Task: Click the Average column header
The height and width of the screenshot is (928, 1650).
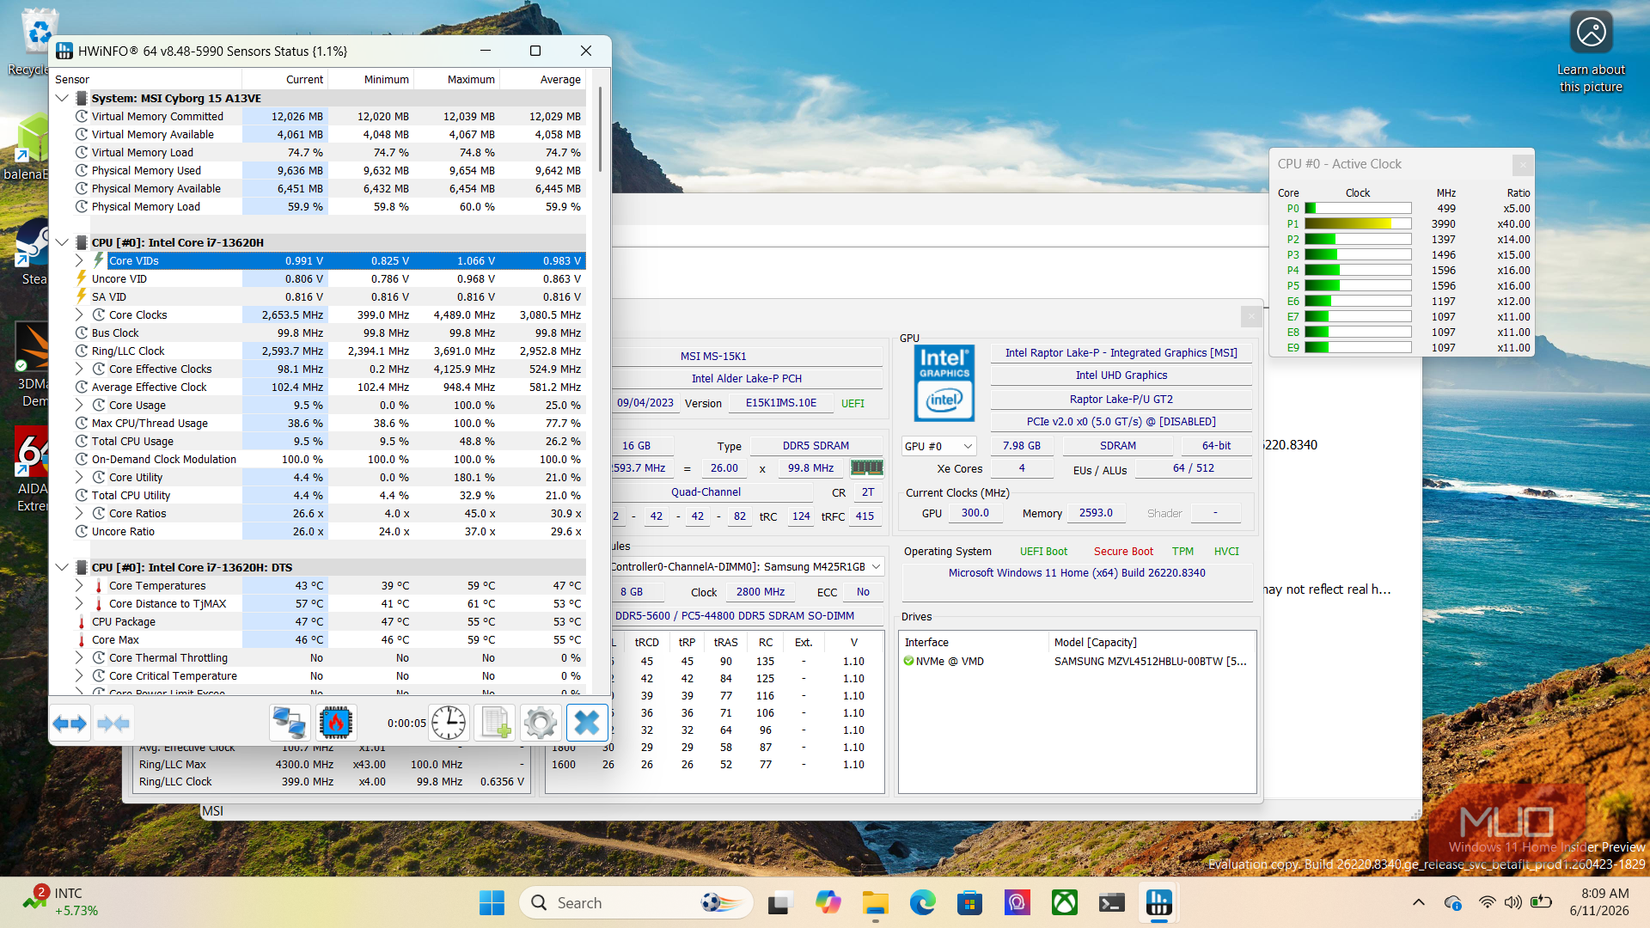Action: (x=543, y=79)
